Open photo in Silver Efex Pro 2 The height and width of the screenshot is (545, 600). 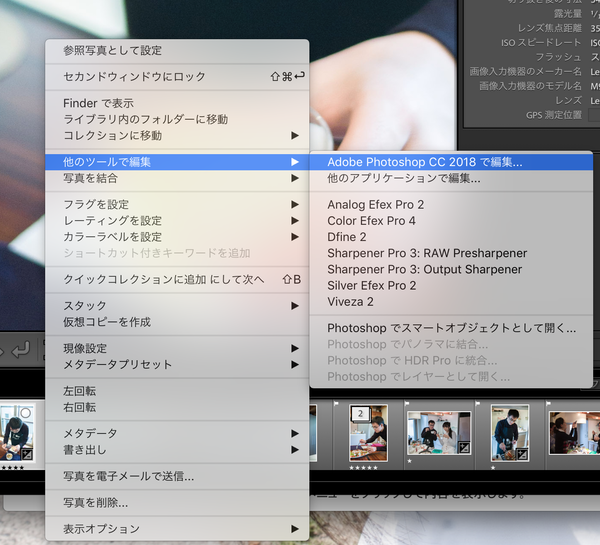(x=451, y=285)
